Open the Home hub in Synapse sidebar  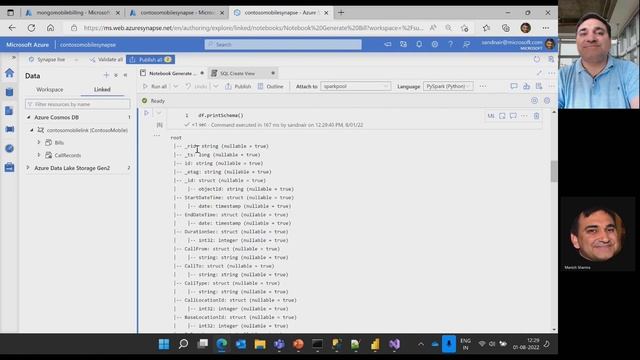(x=9, y=73)
